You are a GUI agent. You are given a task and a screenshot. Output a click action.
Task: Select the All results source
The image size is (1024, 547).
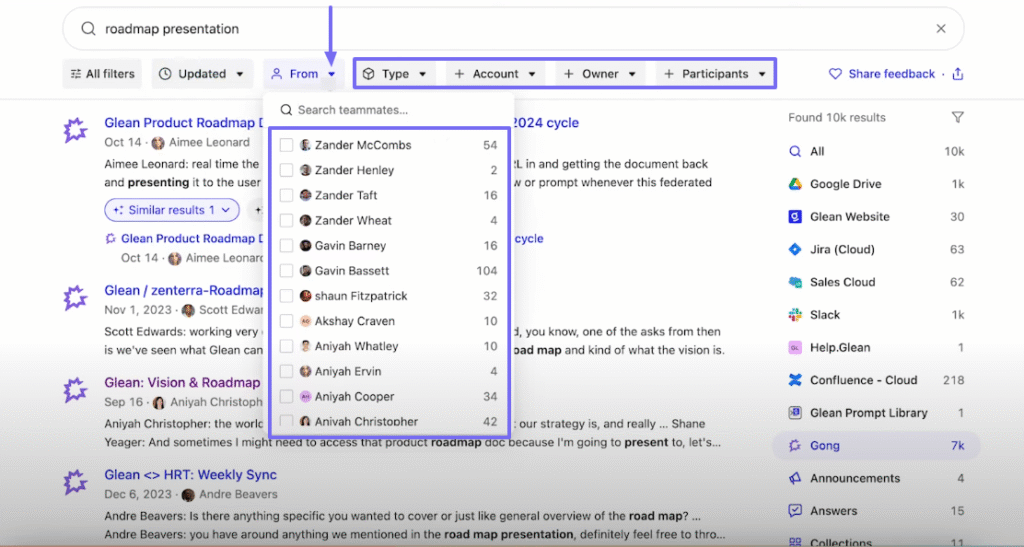pyautogui.click(x=876, y=151)
